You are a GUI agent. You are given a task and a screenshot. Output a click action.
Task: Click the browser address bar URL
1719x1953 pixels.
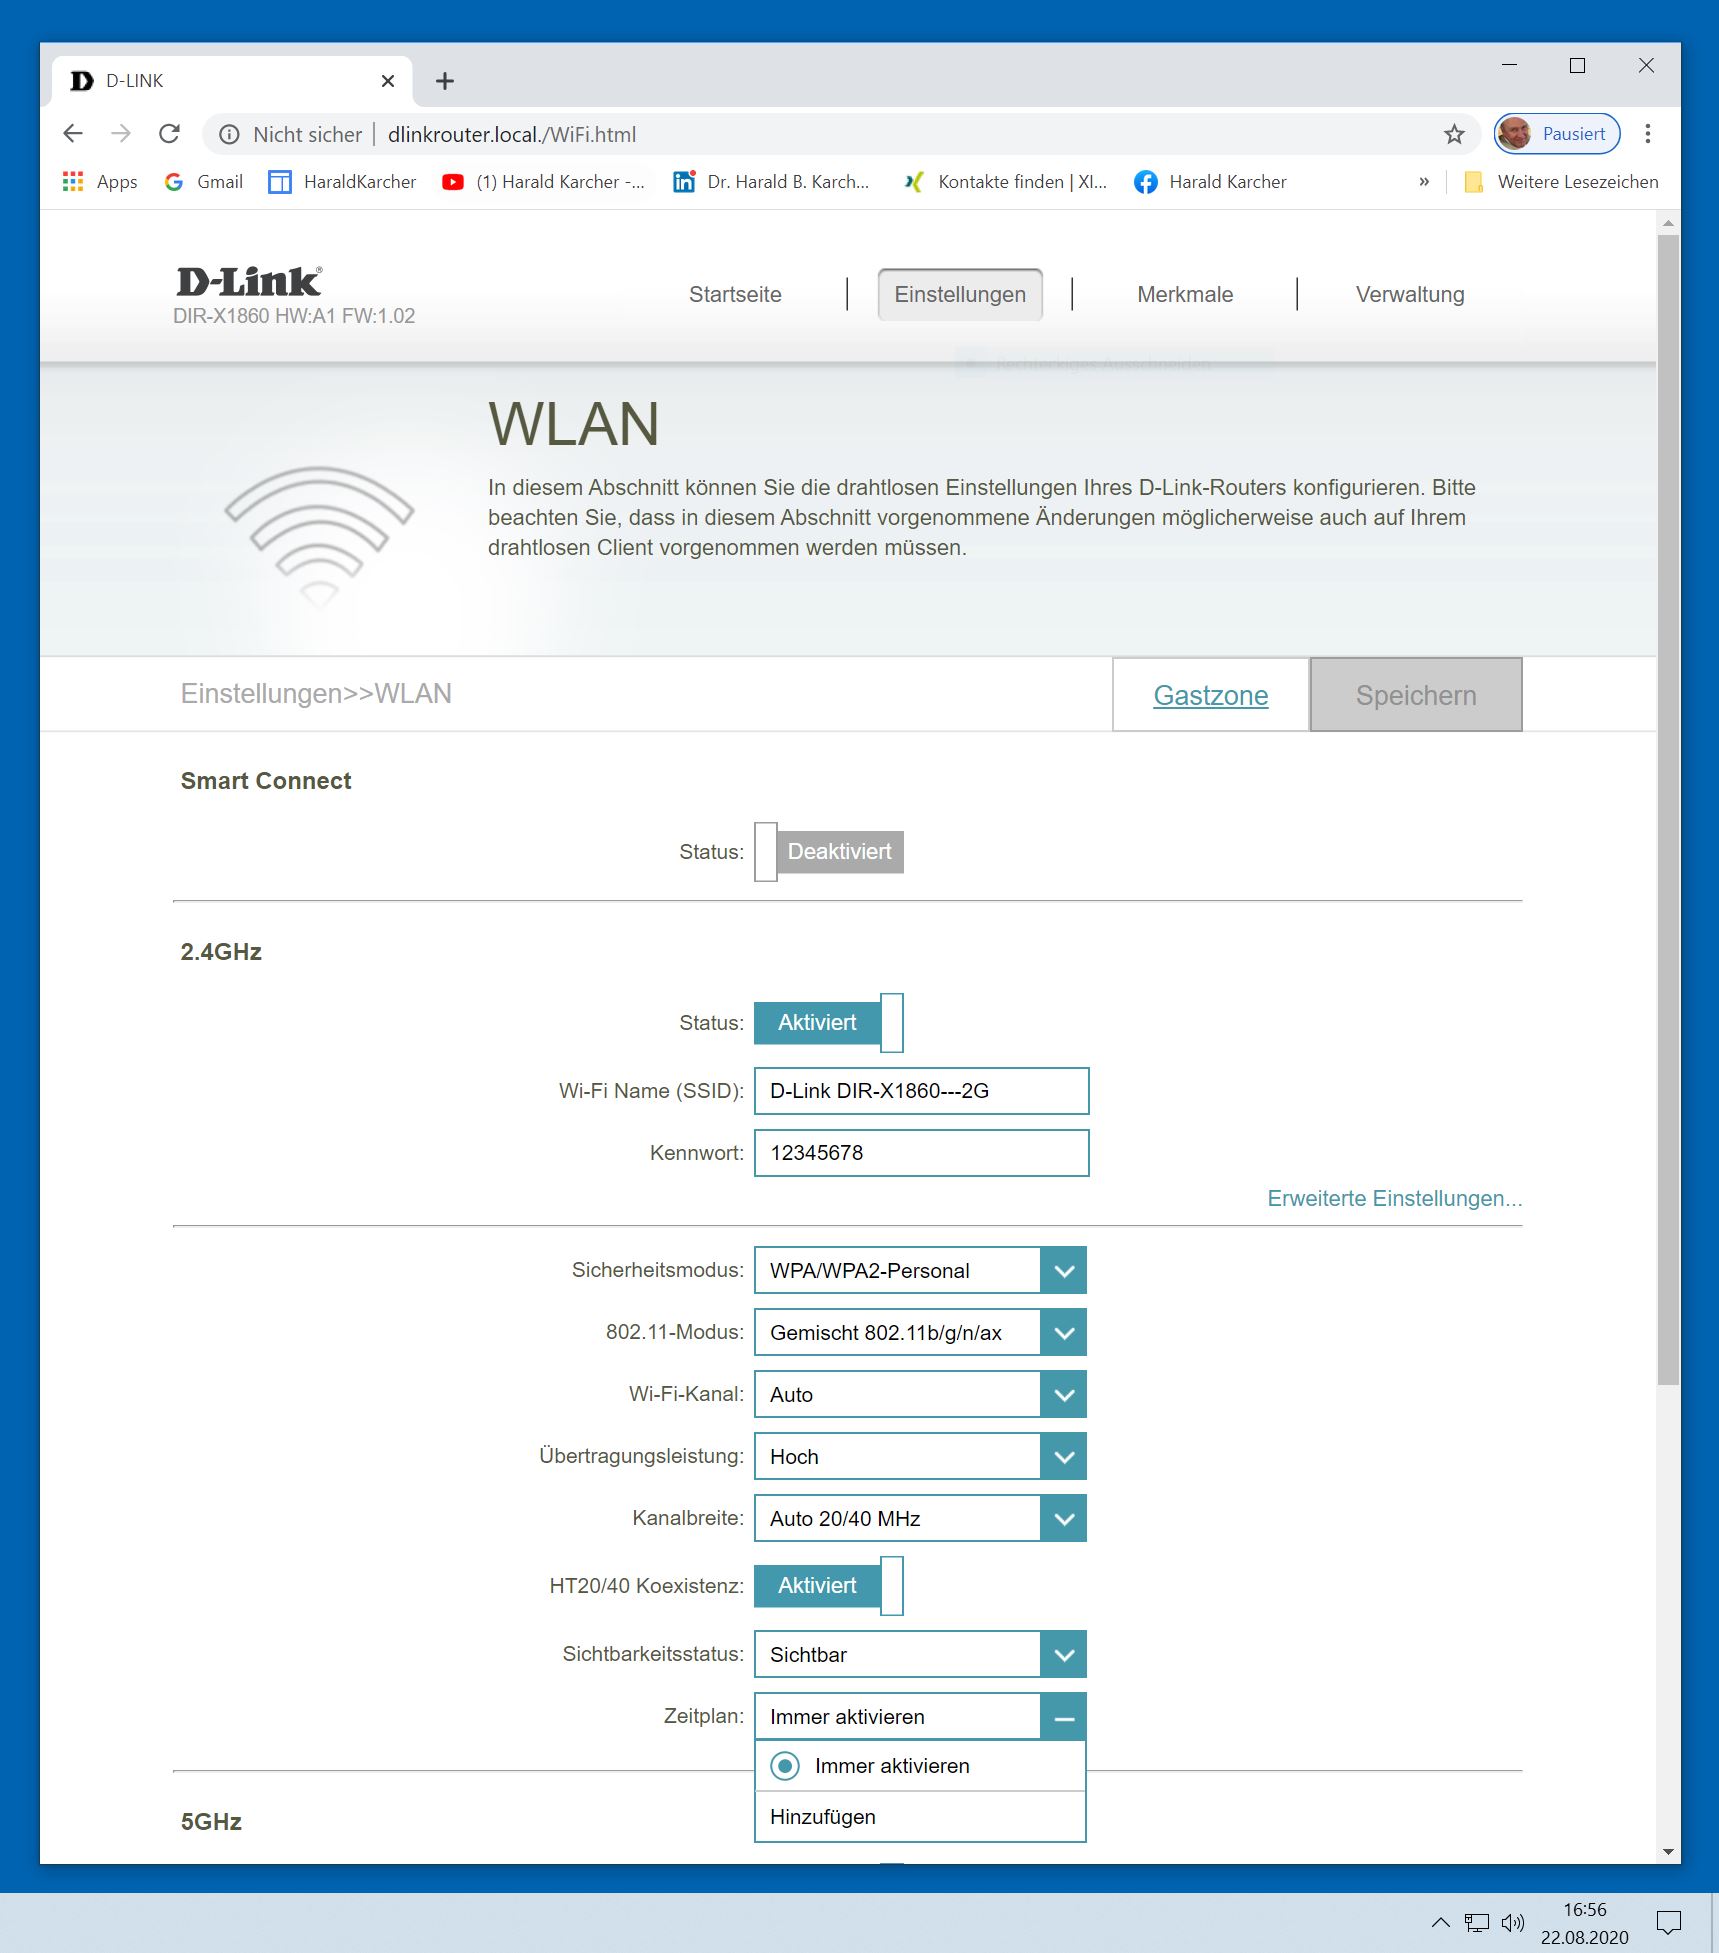click(512, 135)
